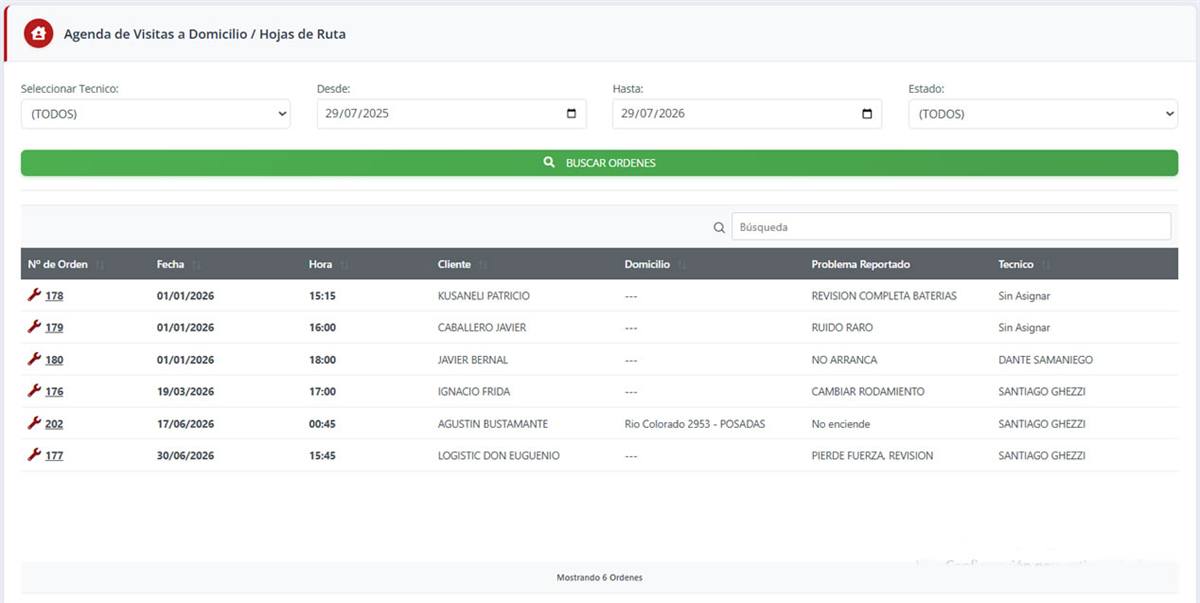Viewport: 1200px width, 603px height.
Task: Click wrench icon for order 177
Action: tap(34, 455)
